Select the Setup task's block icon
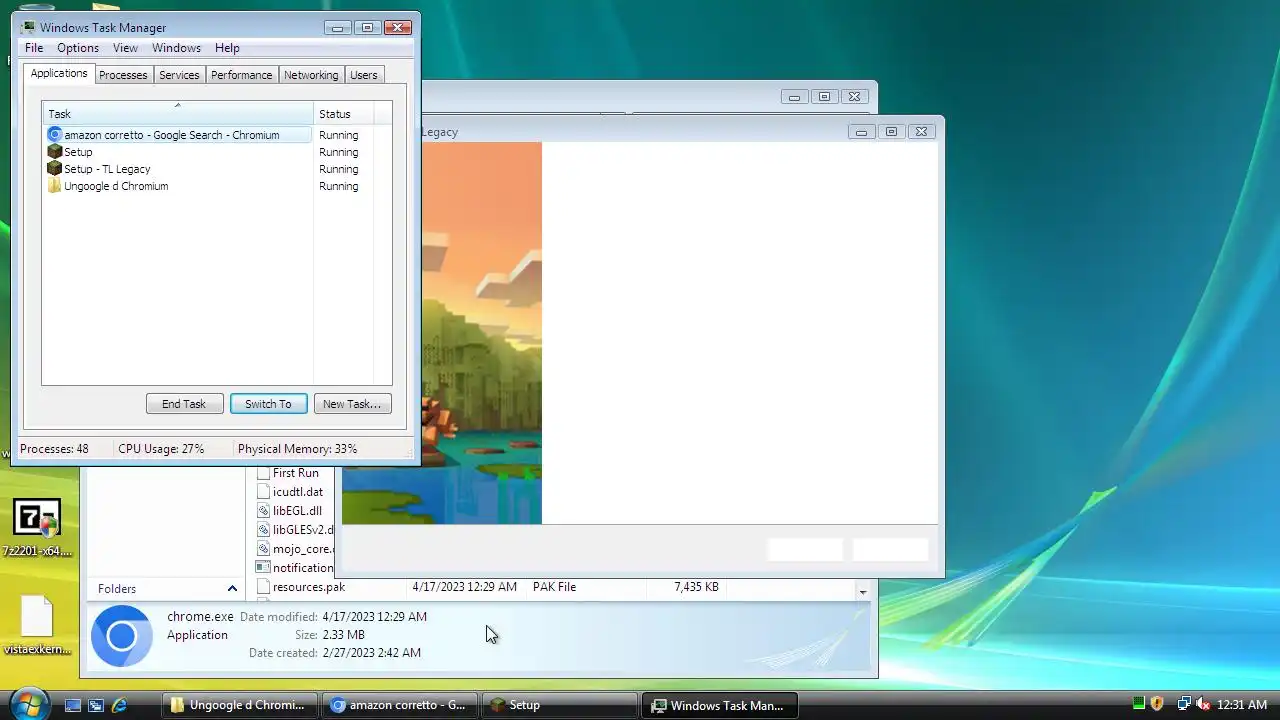 point(55,152)
